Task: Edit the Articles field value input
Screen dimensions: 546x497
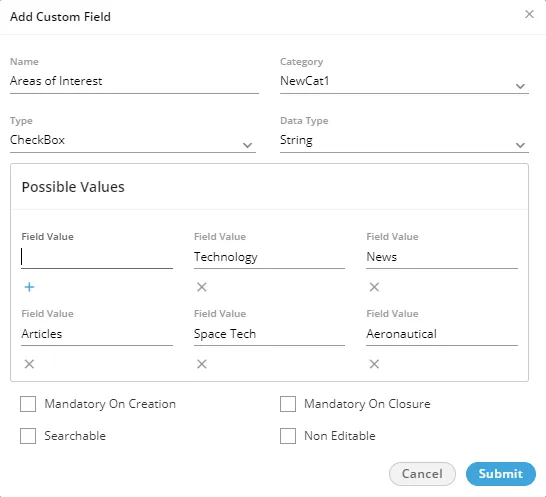Action: point(97,335)
